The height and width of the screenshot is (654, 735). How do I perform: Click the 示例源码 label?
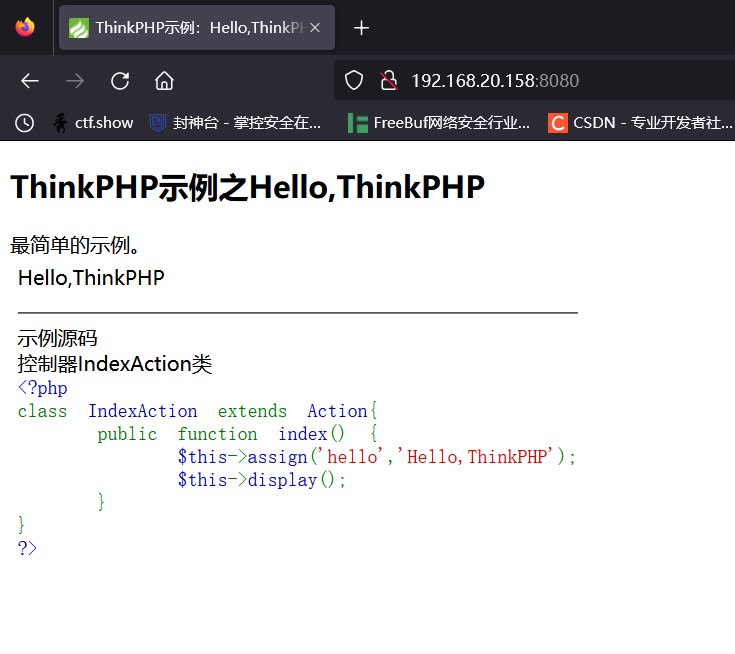57,338
